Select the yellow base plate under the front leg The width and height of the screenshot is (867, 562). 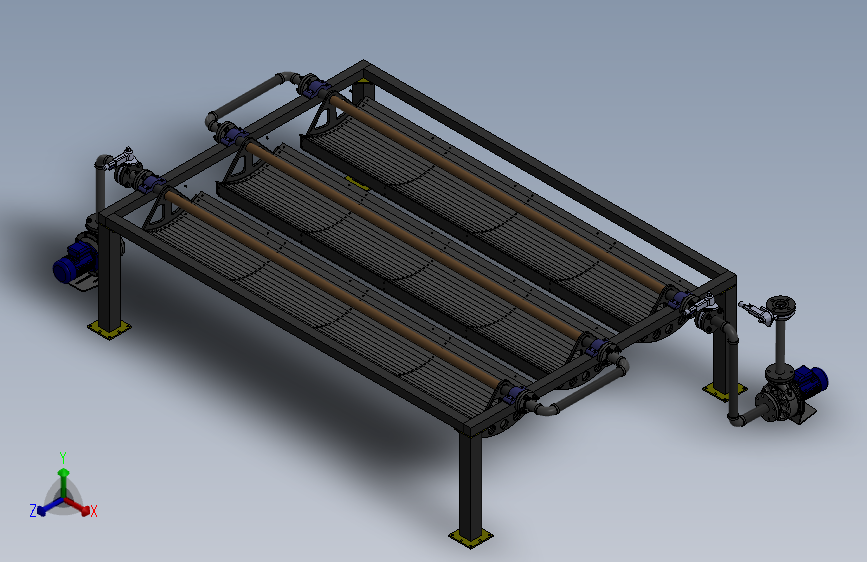[471, 537]
